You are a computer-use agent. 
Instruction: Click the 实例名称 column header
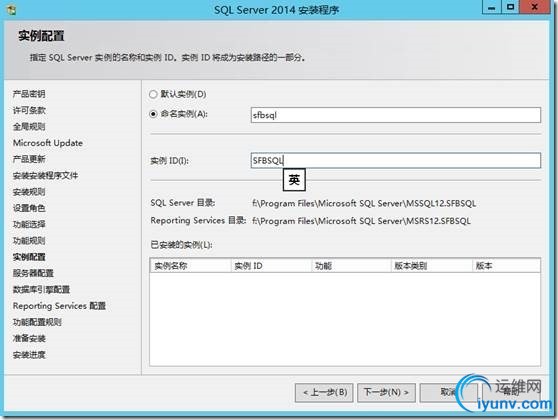(x=190, y=266)
